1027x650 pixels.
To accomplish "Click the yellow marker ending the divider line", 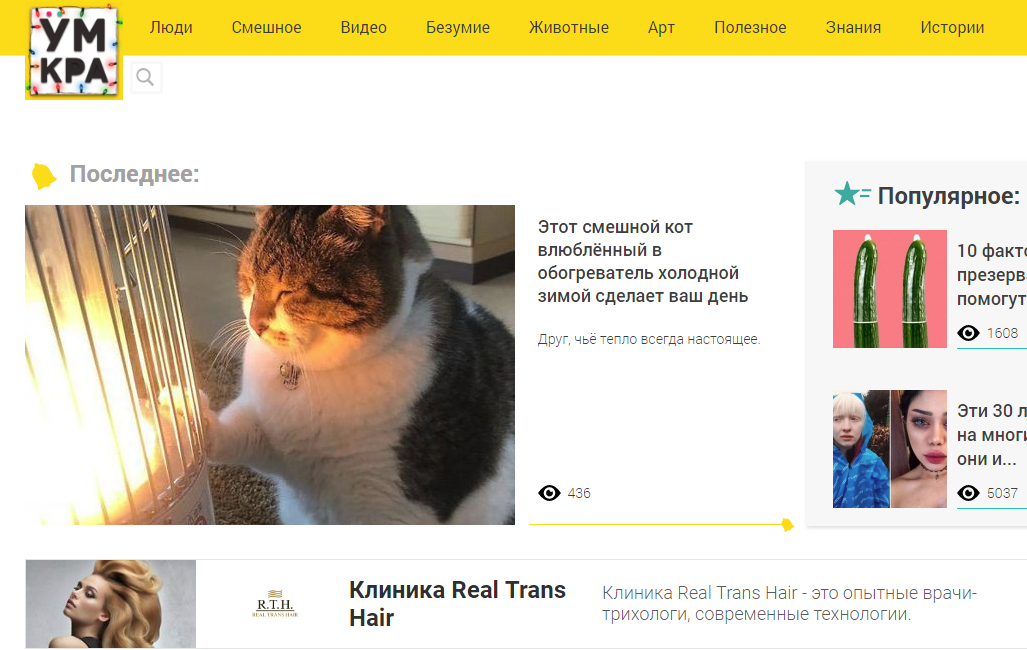I will pos(787,524).
